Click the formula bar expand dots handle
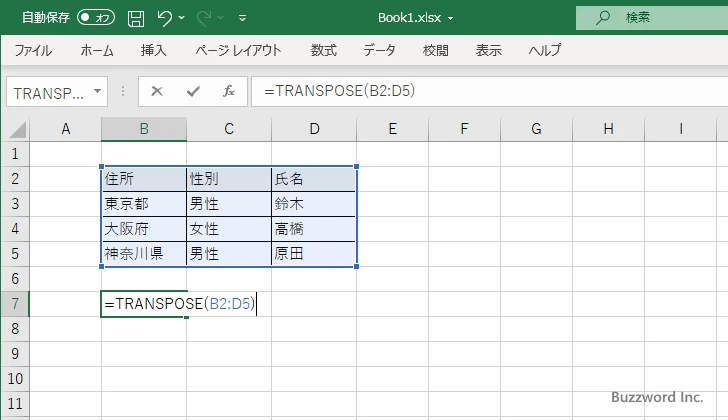Viewport: 728px width, 420px height. click(123, 91)
